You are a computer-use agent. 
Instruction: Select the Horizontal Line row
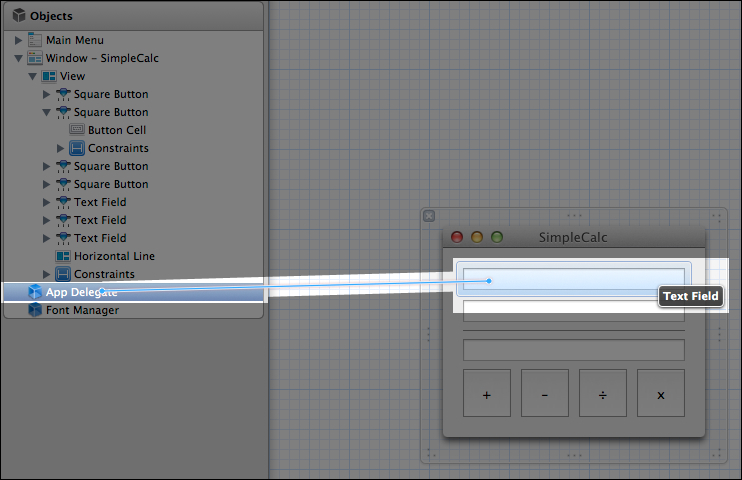pyautogui.click(x=133, y=256)
